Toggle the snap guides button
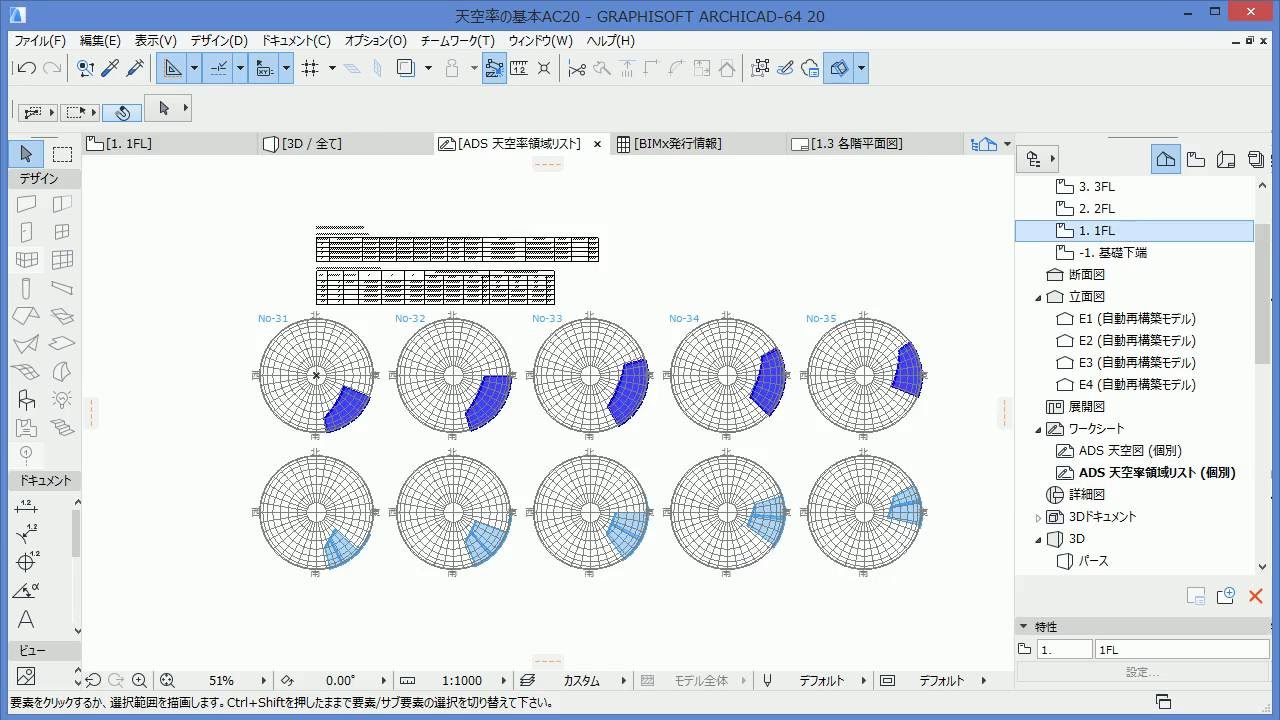The image size is (1280, 720). click(x=219, y=68)
